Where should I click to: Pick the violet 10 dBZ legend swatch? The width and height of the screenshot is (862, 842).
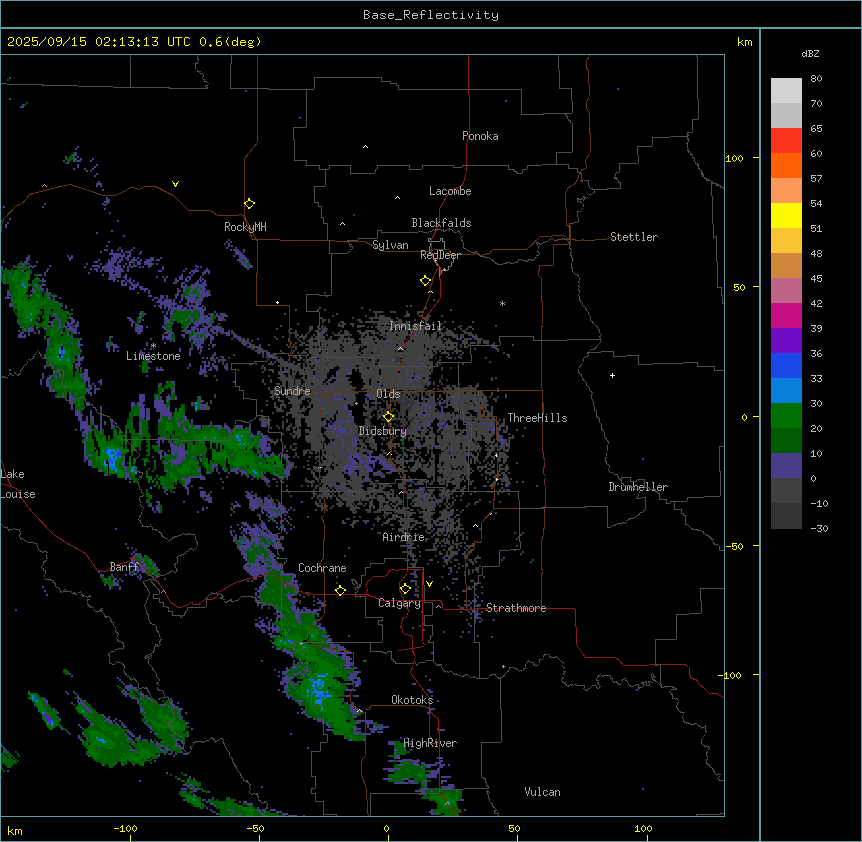[786, 466]
